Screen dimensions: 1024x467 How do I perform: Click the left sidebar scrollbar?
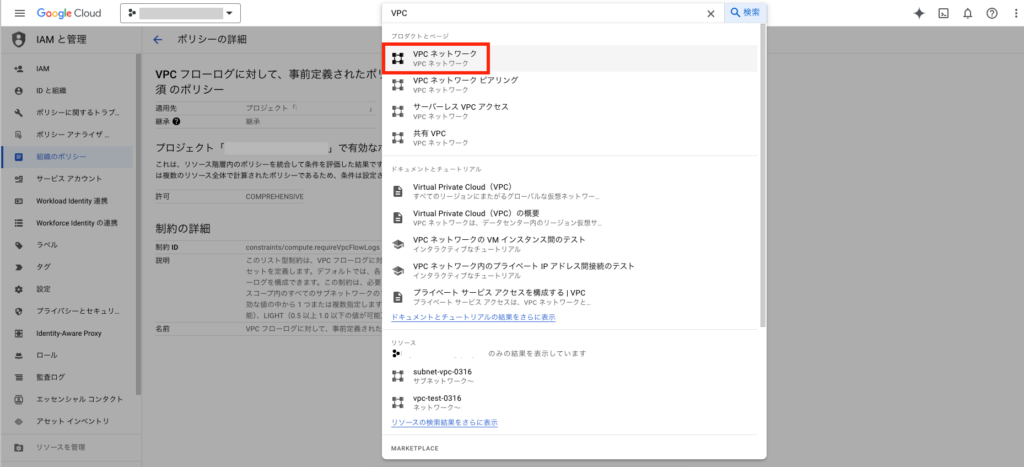(x=138, y=222)
